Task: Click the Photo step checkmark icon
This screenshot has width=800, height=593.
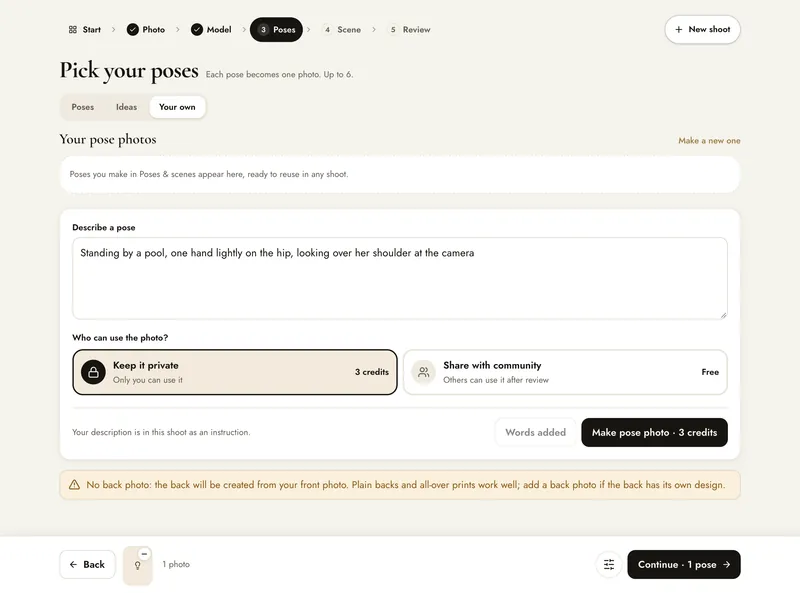Action: click(133, 30)
